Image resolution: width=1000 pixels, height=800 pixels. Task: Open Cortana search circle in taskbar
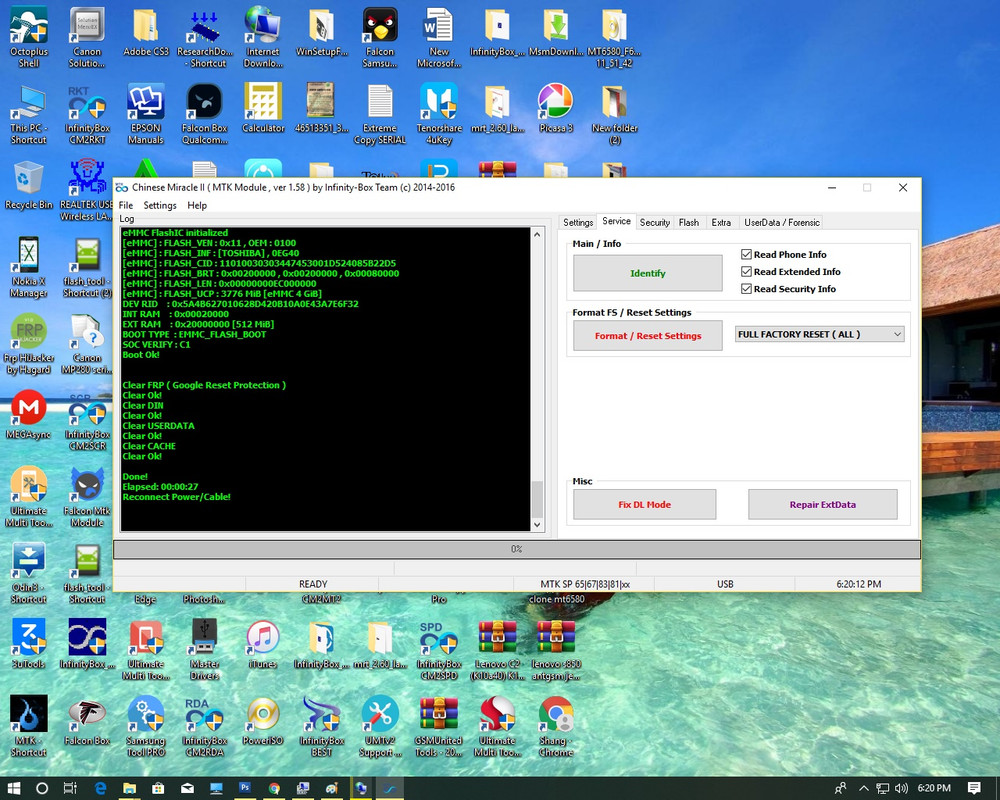(42, 789)
